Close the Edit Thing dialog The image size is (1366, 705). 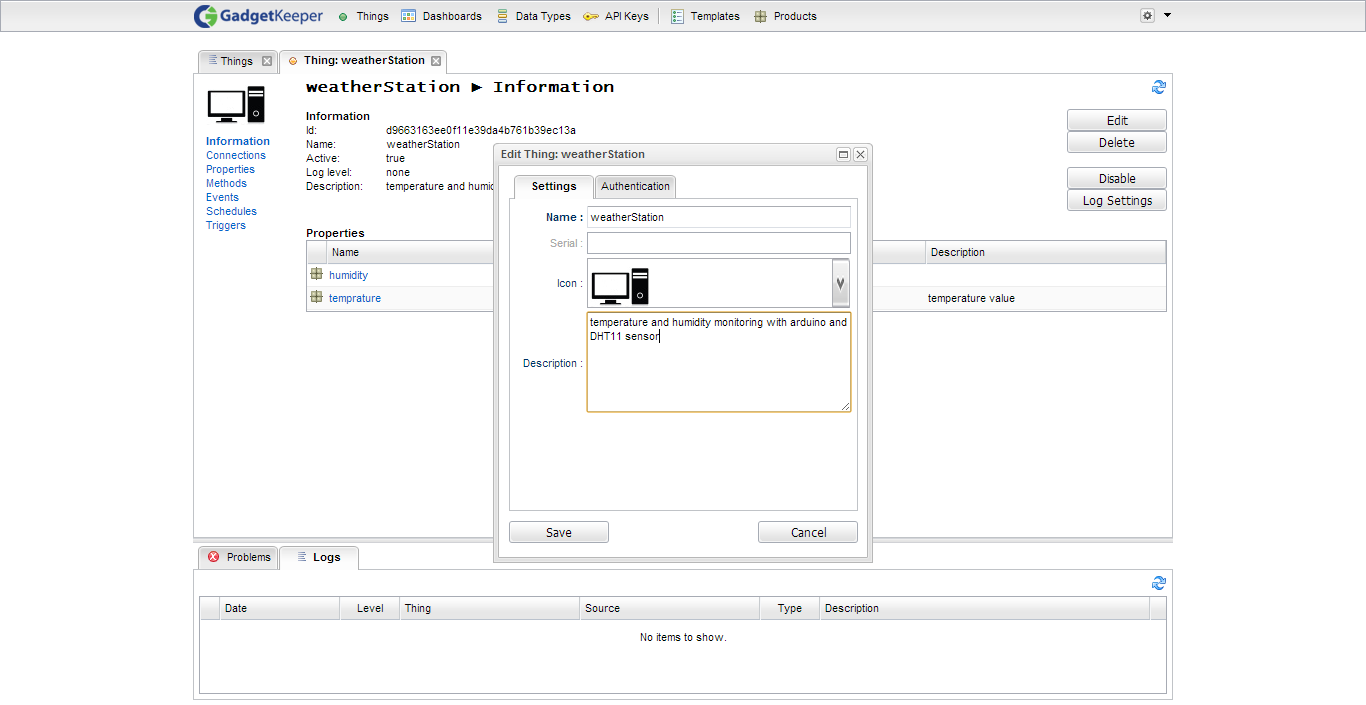point(860,154)
